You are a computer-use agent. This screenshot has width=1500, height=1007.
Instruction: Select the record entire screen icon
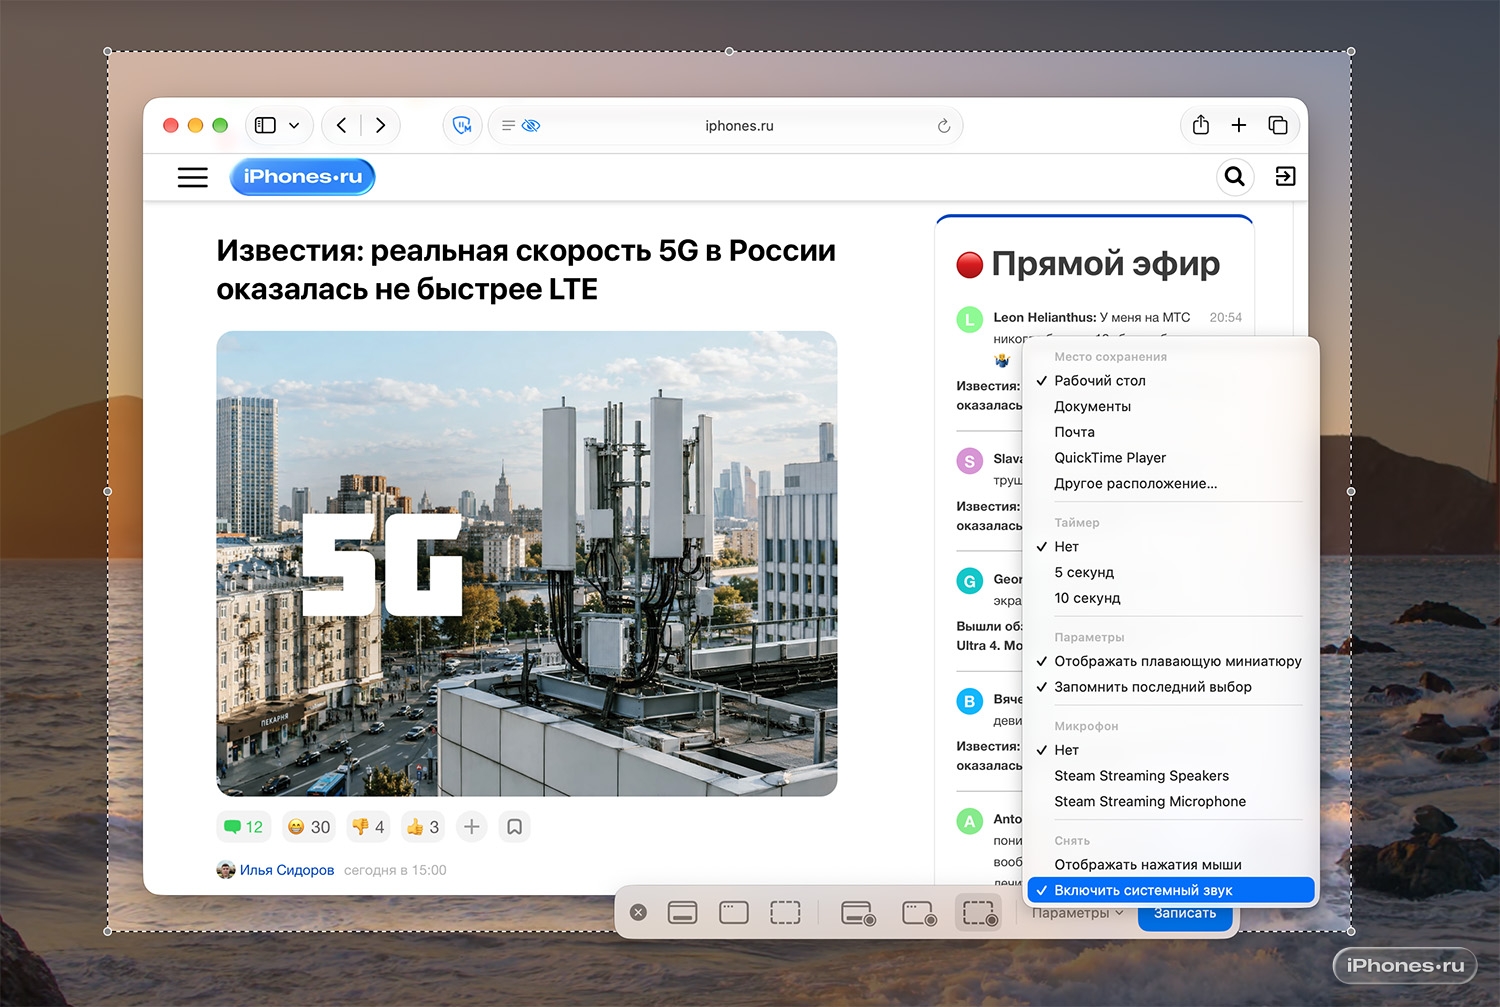click(859, 912)
